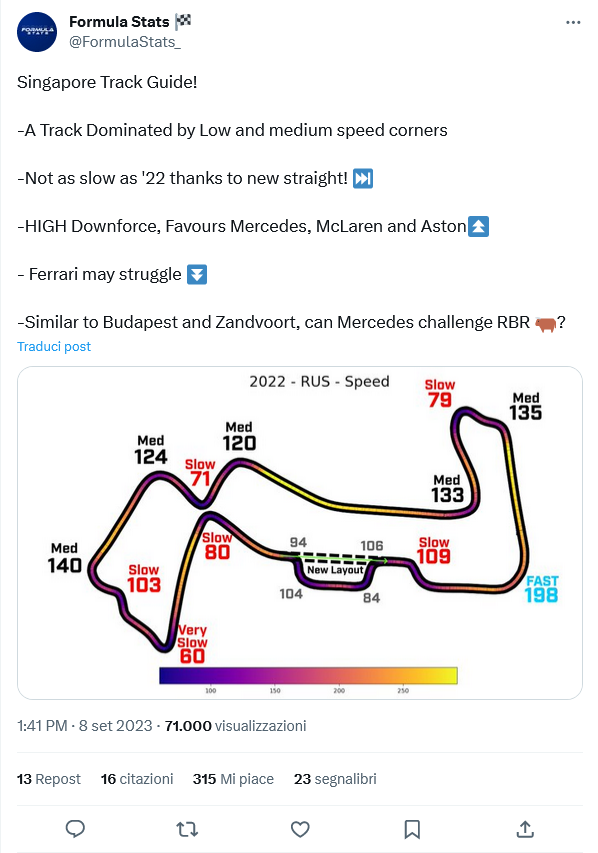598x853 pixels.
Task: View the 13 Repost list
Action: 48,779
